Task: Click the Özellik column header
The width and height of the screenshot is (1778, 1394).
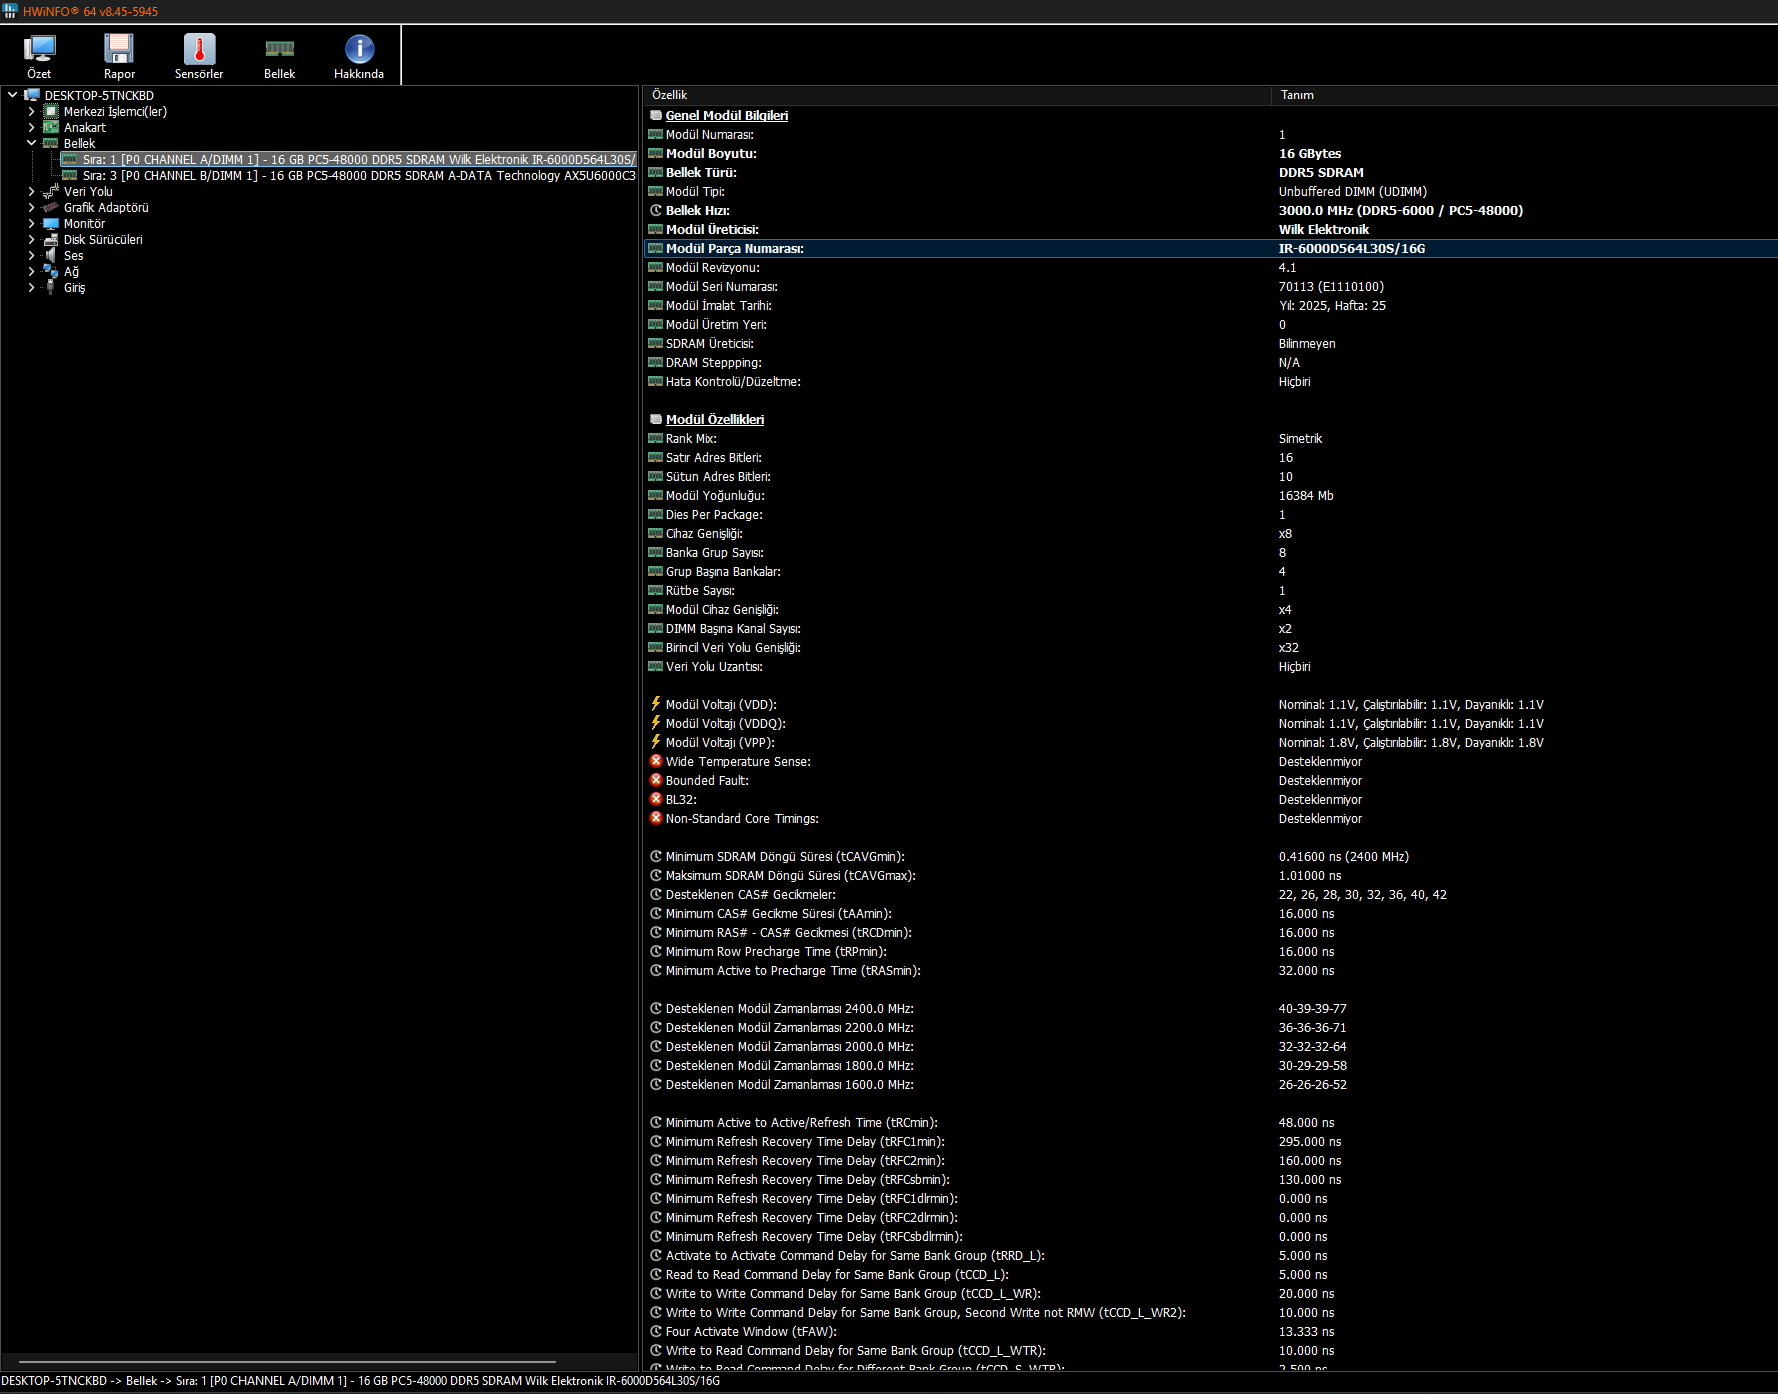Action: (957, 95)
